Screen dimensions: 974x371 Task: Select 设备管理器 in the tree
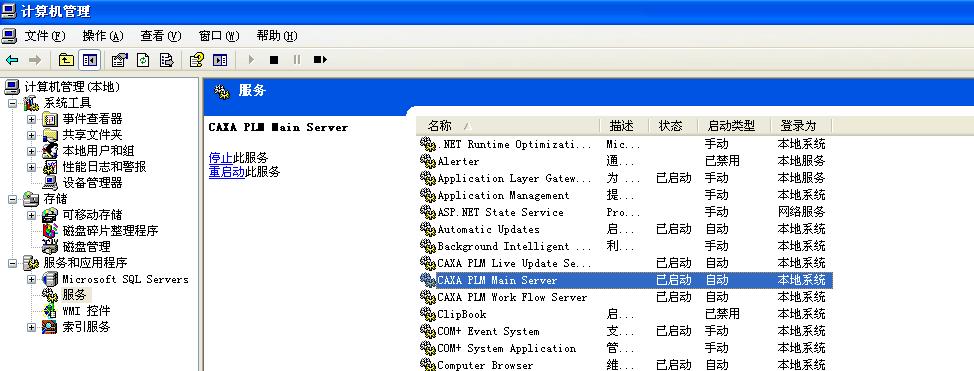[92, 183]
